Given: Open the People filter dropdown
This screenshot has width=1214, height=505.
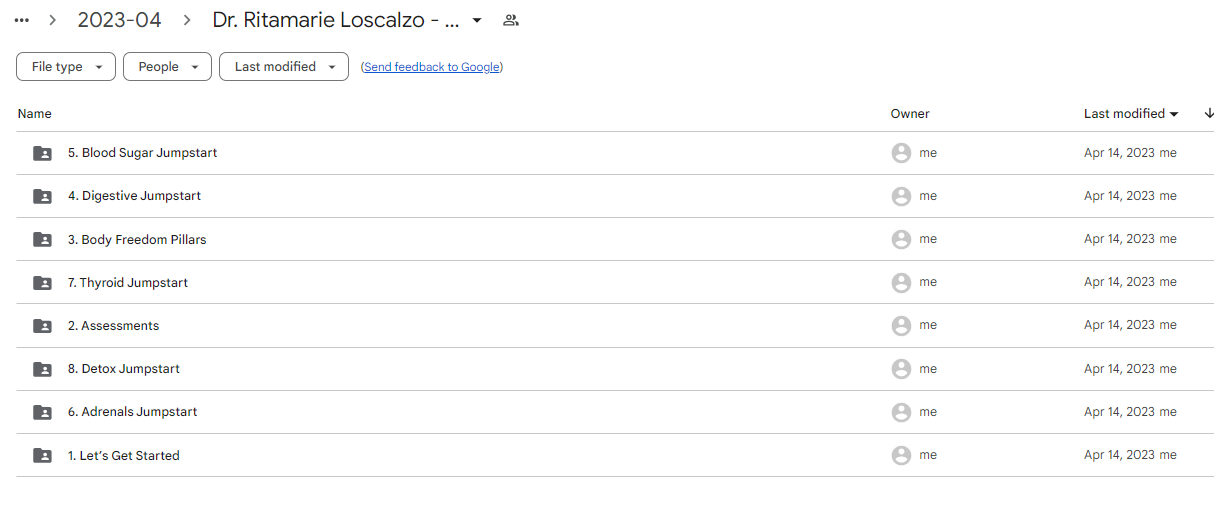Looking at the screenshot, I should [x=167, y=67].
